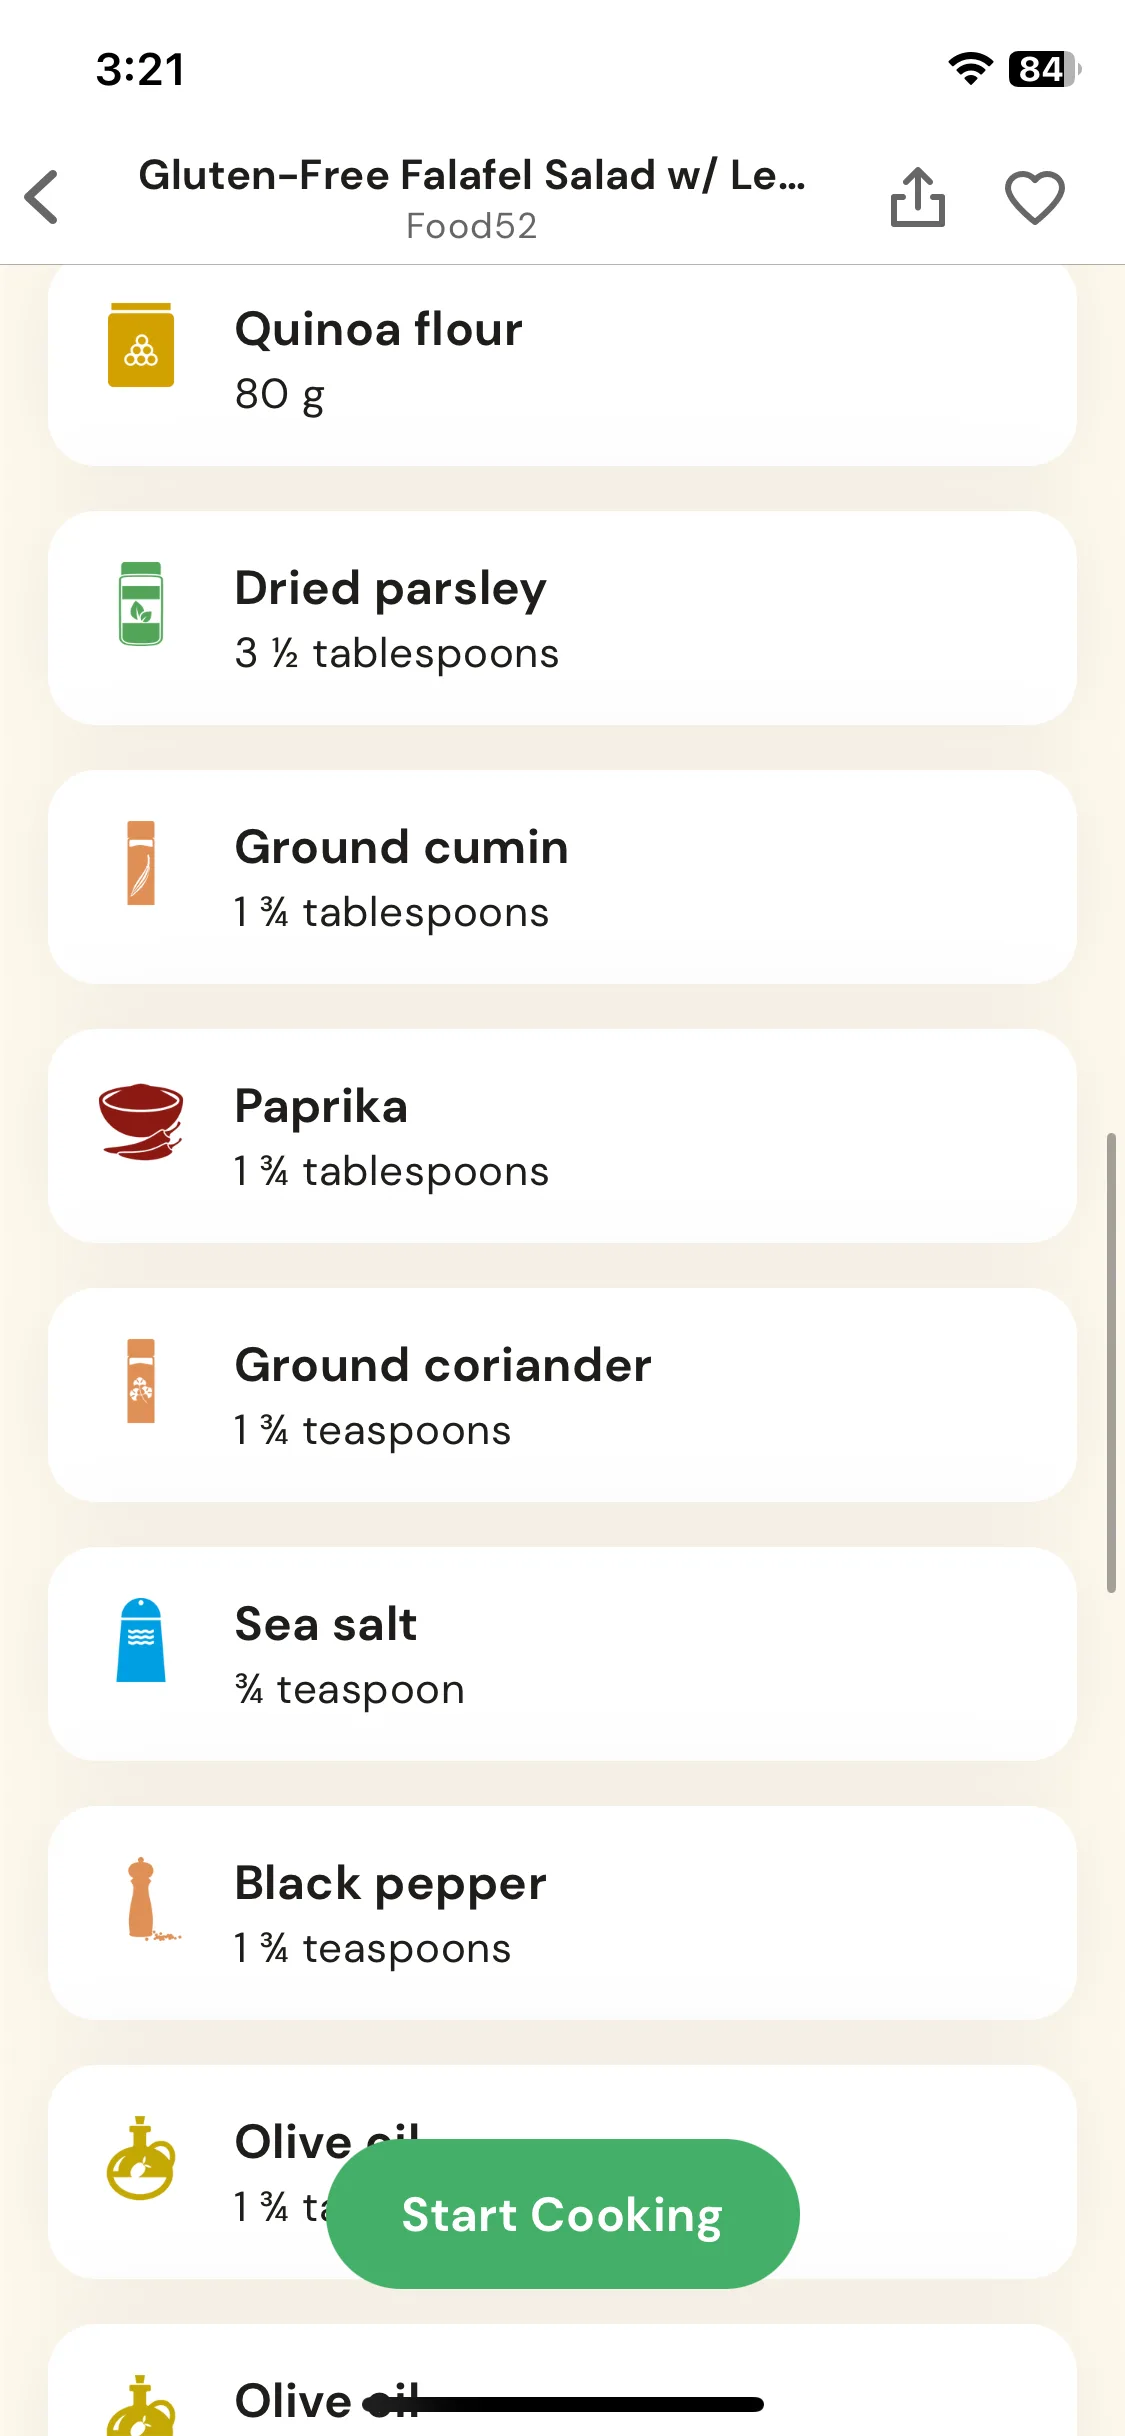
Task: Tap the black pepper grinder icon
Action: pos(149,1898)
